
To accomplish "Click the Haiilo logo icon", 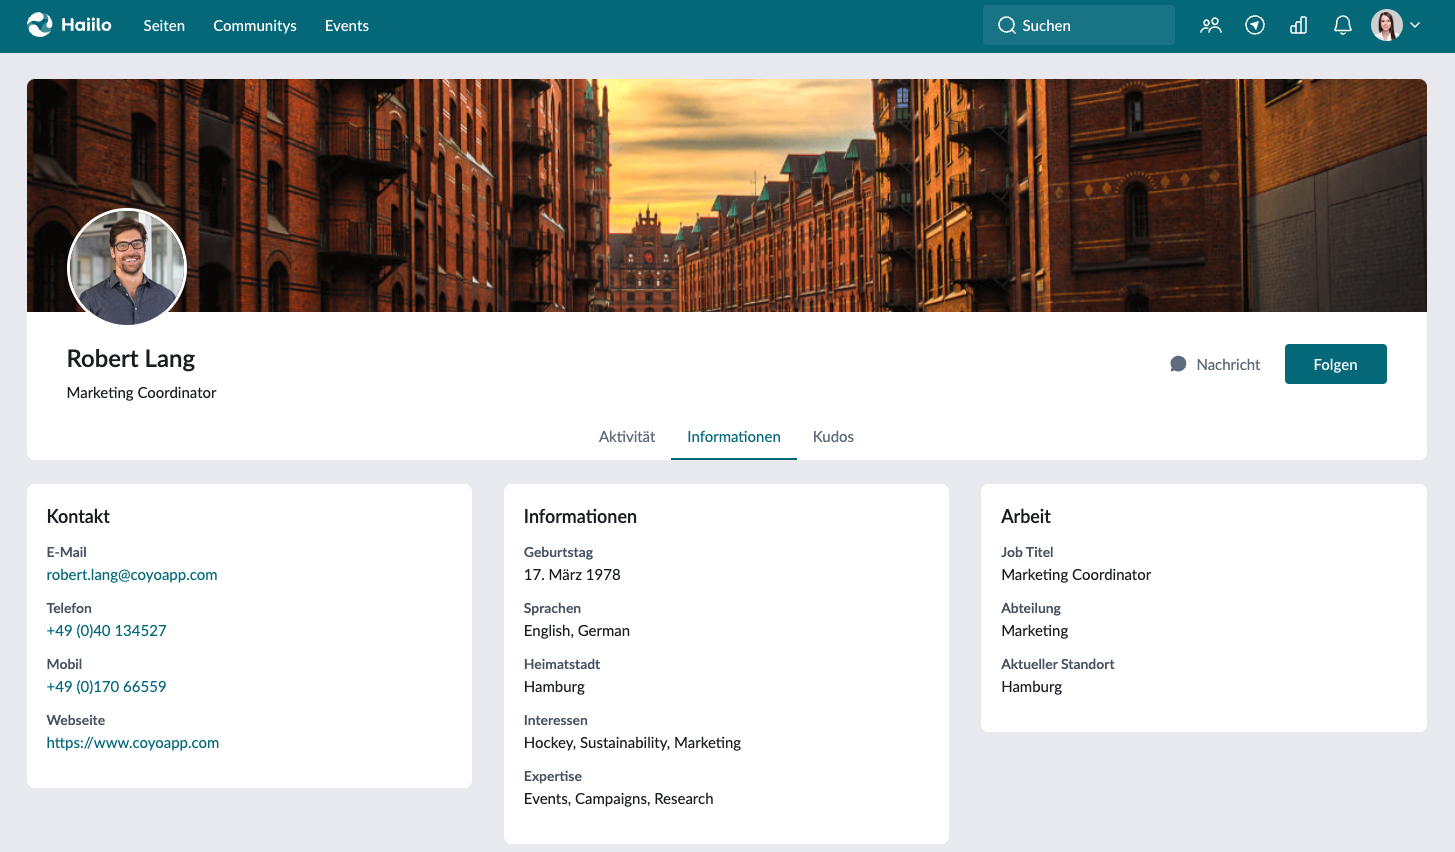I will [40, 25].
